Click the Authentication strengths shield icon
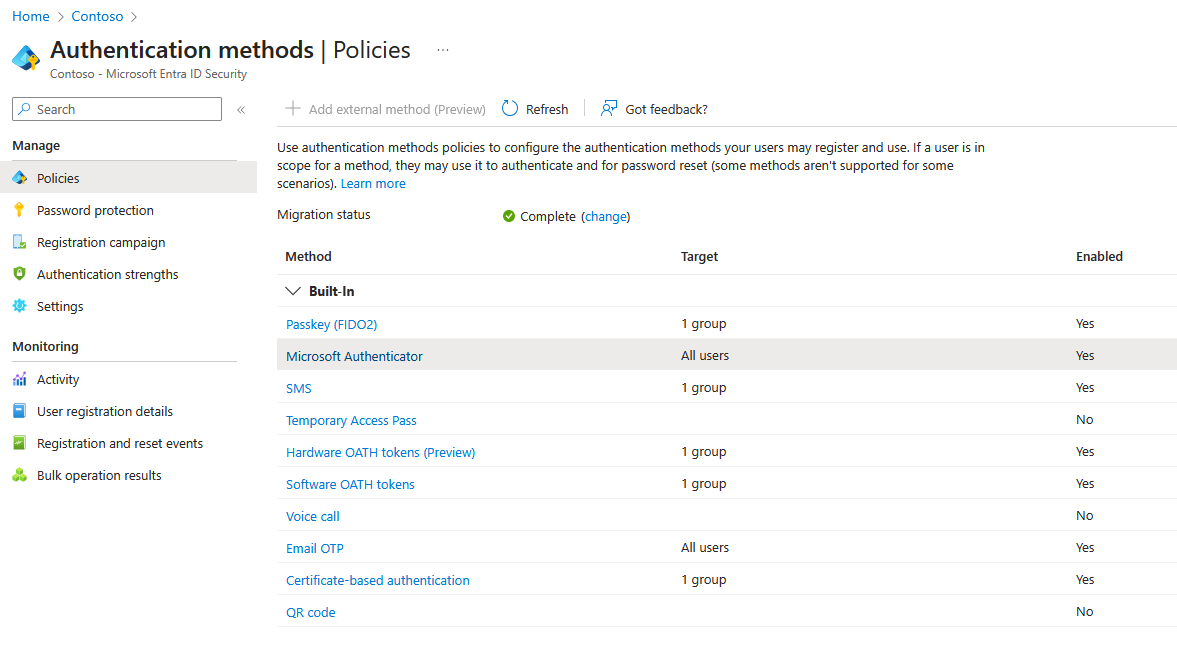The height and width of the screenshot is (645, 1177). [x=19, y=274]
